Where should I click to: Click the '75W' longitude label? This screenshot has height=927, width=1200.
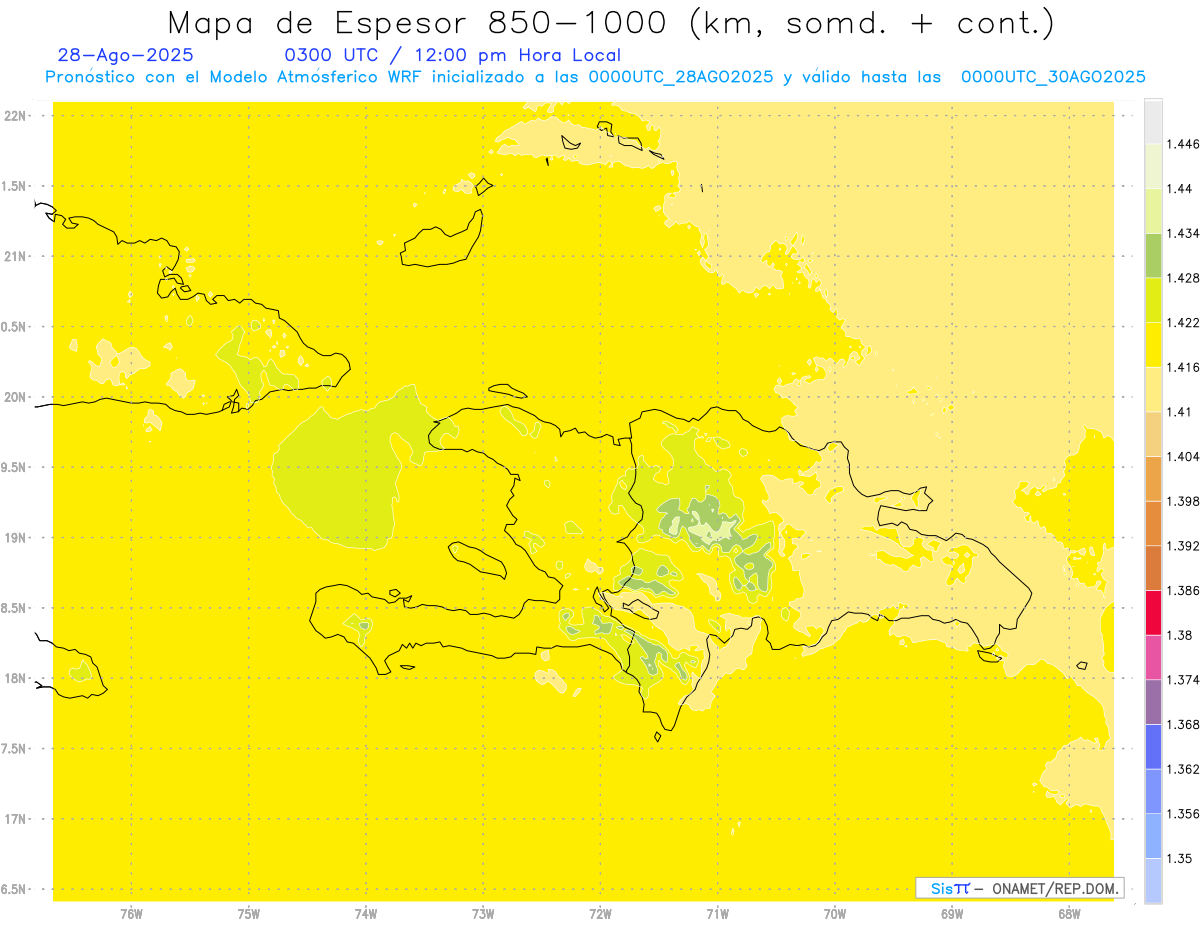point(249,913)
